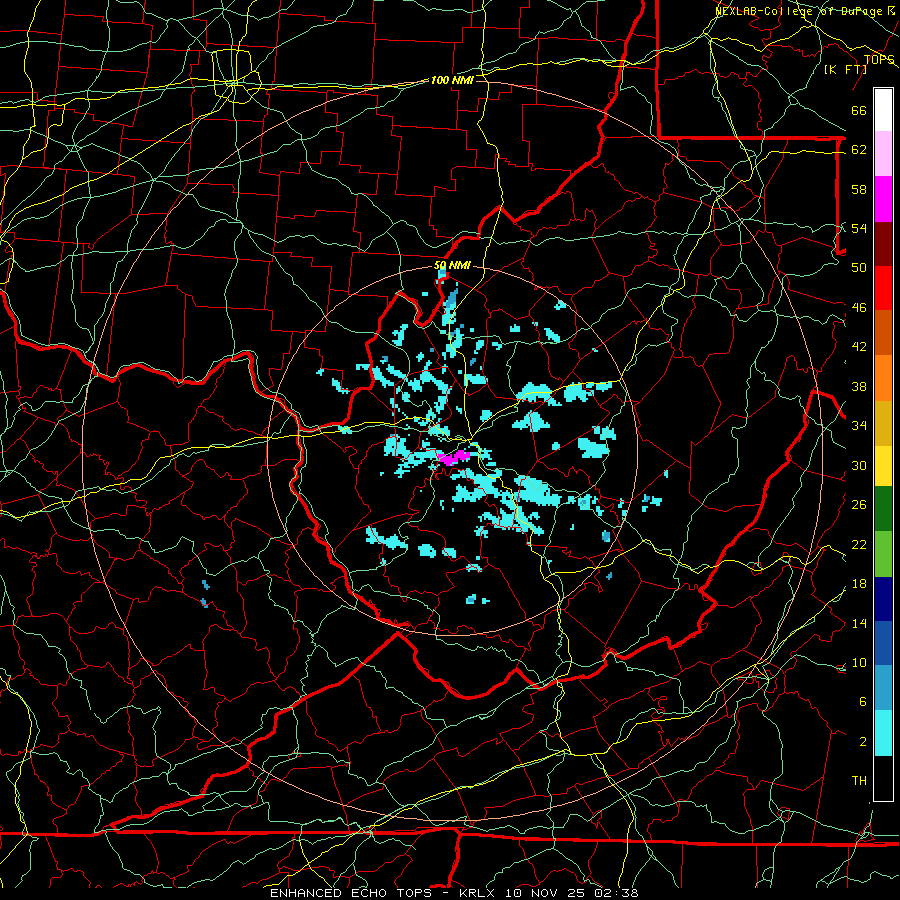Click the '30' legend value

[x=859, y=465]
